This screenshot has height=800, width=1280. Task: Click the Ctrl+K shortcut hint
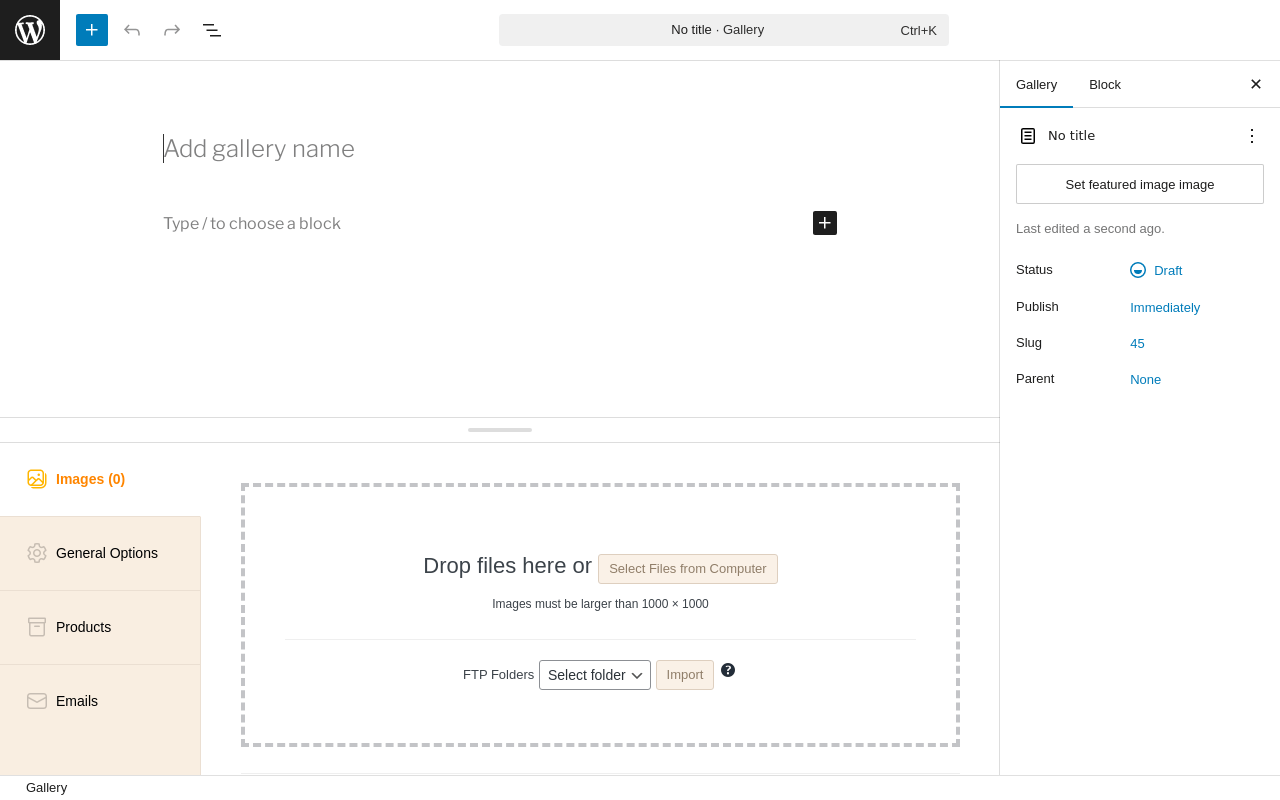(x=918, y=30)
